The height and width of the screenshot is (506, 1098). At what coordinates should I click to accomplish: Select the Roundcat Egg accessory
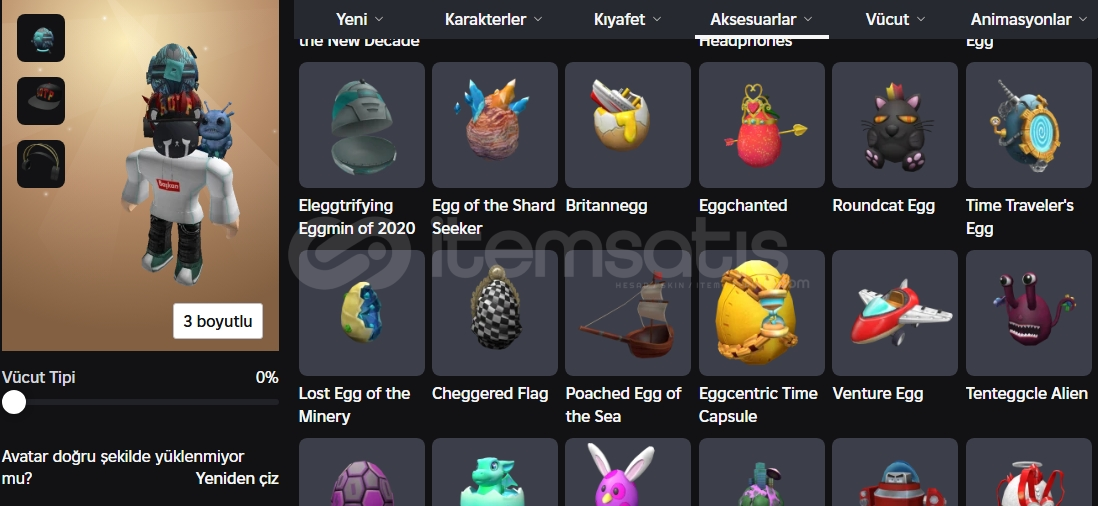point(895,125)
